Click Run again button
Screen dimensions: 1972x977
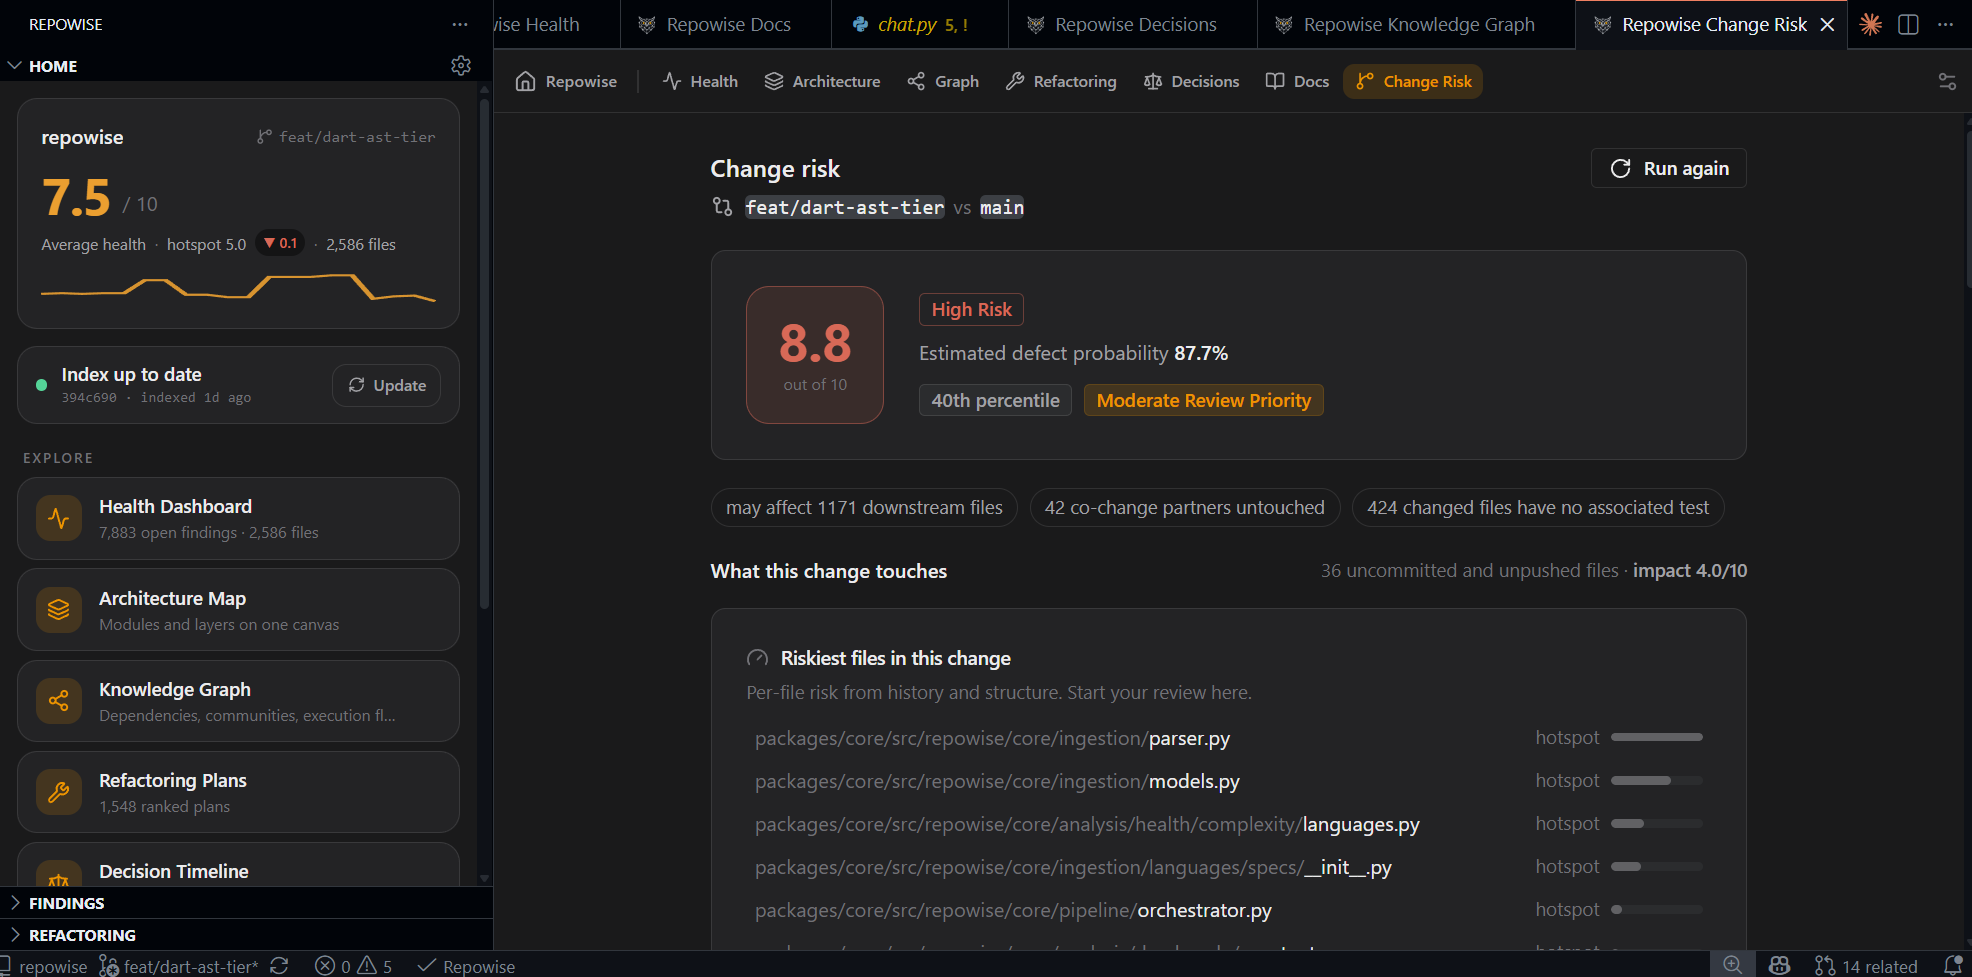coord(1669,168)
